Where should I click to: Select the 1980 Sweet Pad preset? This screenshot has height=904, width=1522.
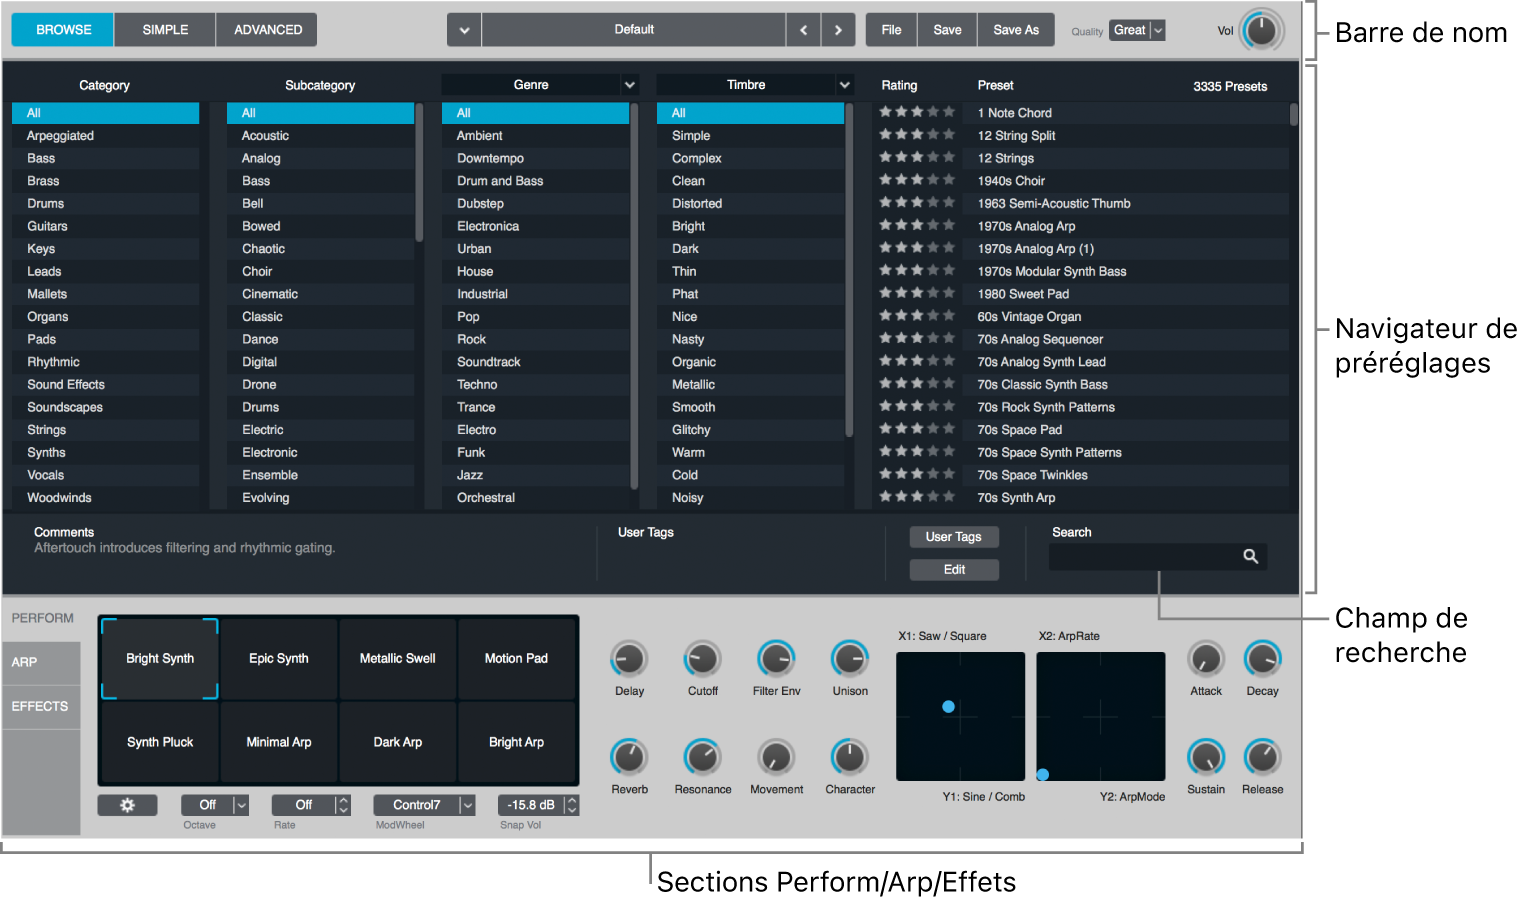click(x=1023, y=294)
